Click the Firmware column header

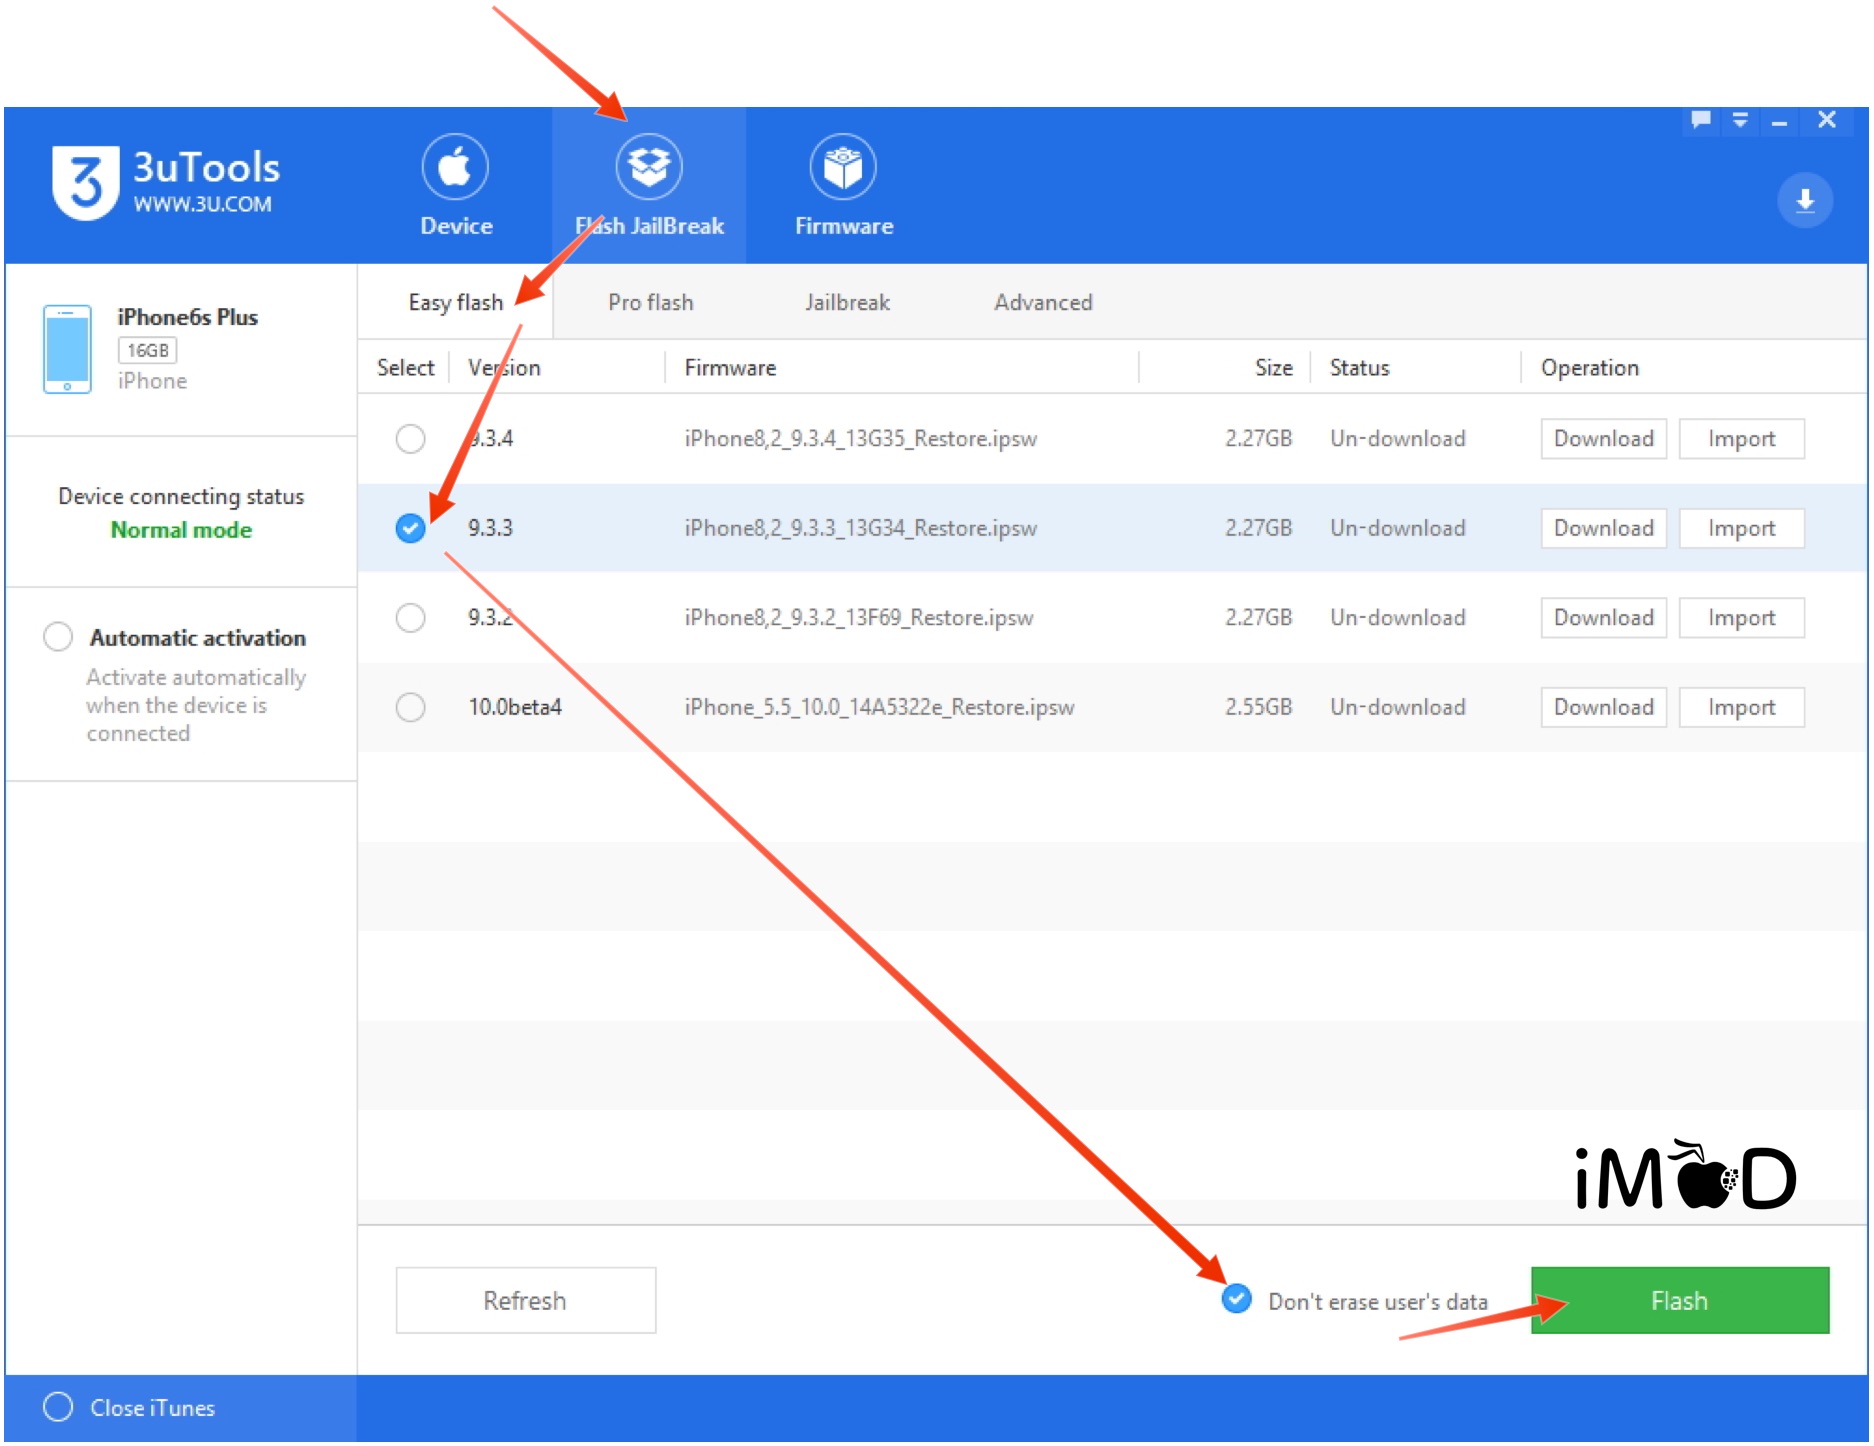pos(730,367)
